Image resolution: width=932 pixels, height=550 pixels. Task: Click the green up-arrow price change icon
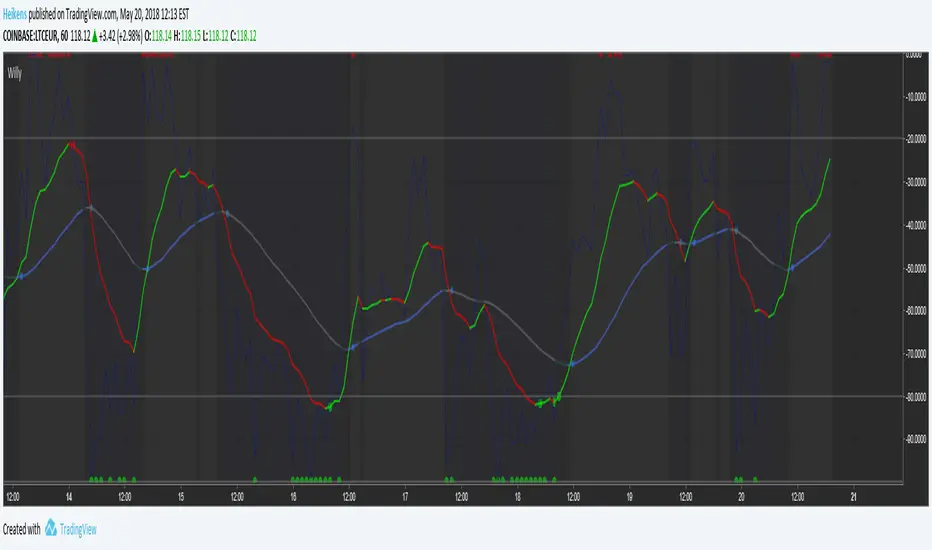pos(95,37)
